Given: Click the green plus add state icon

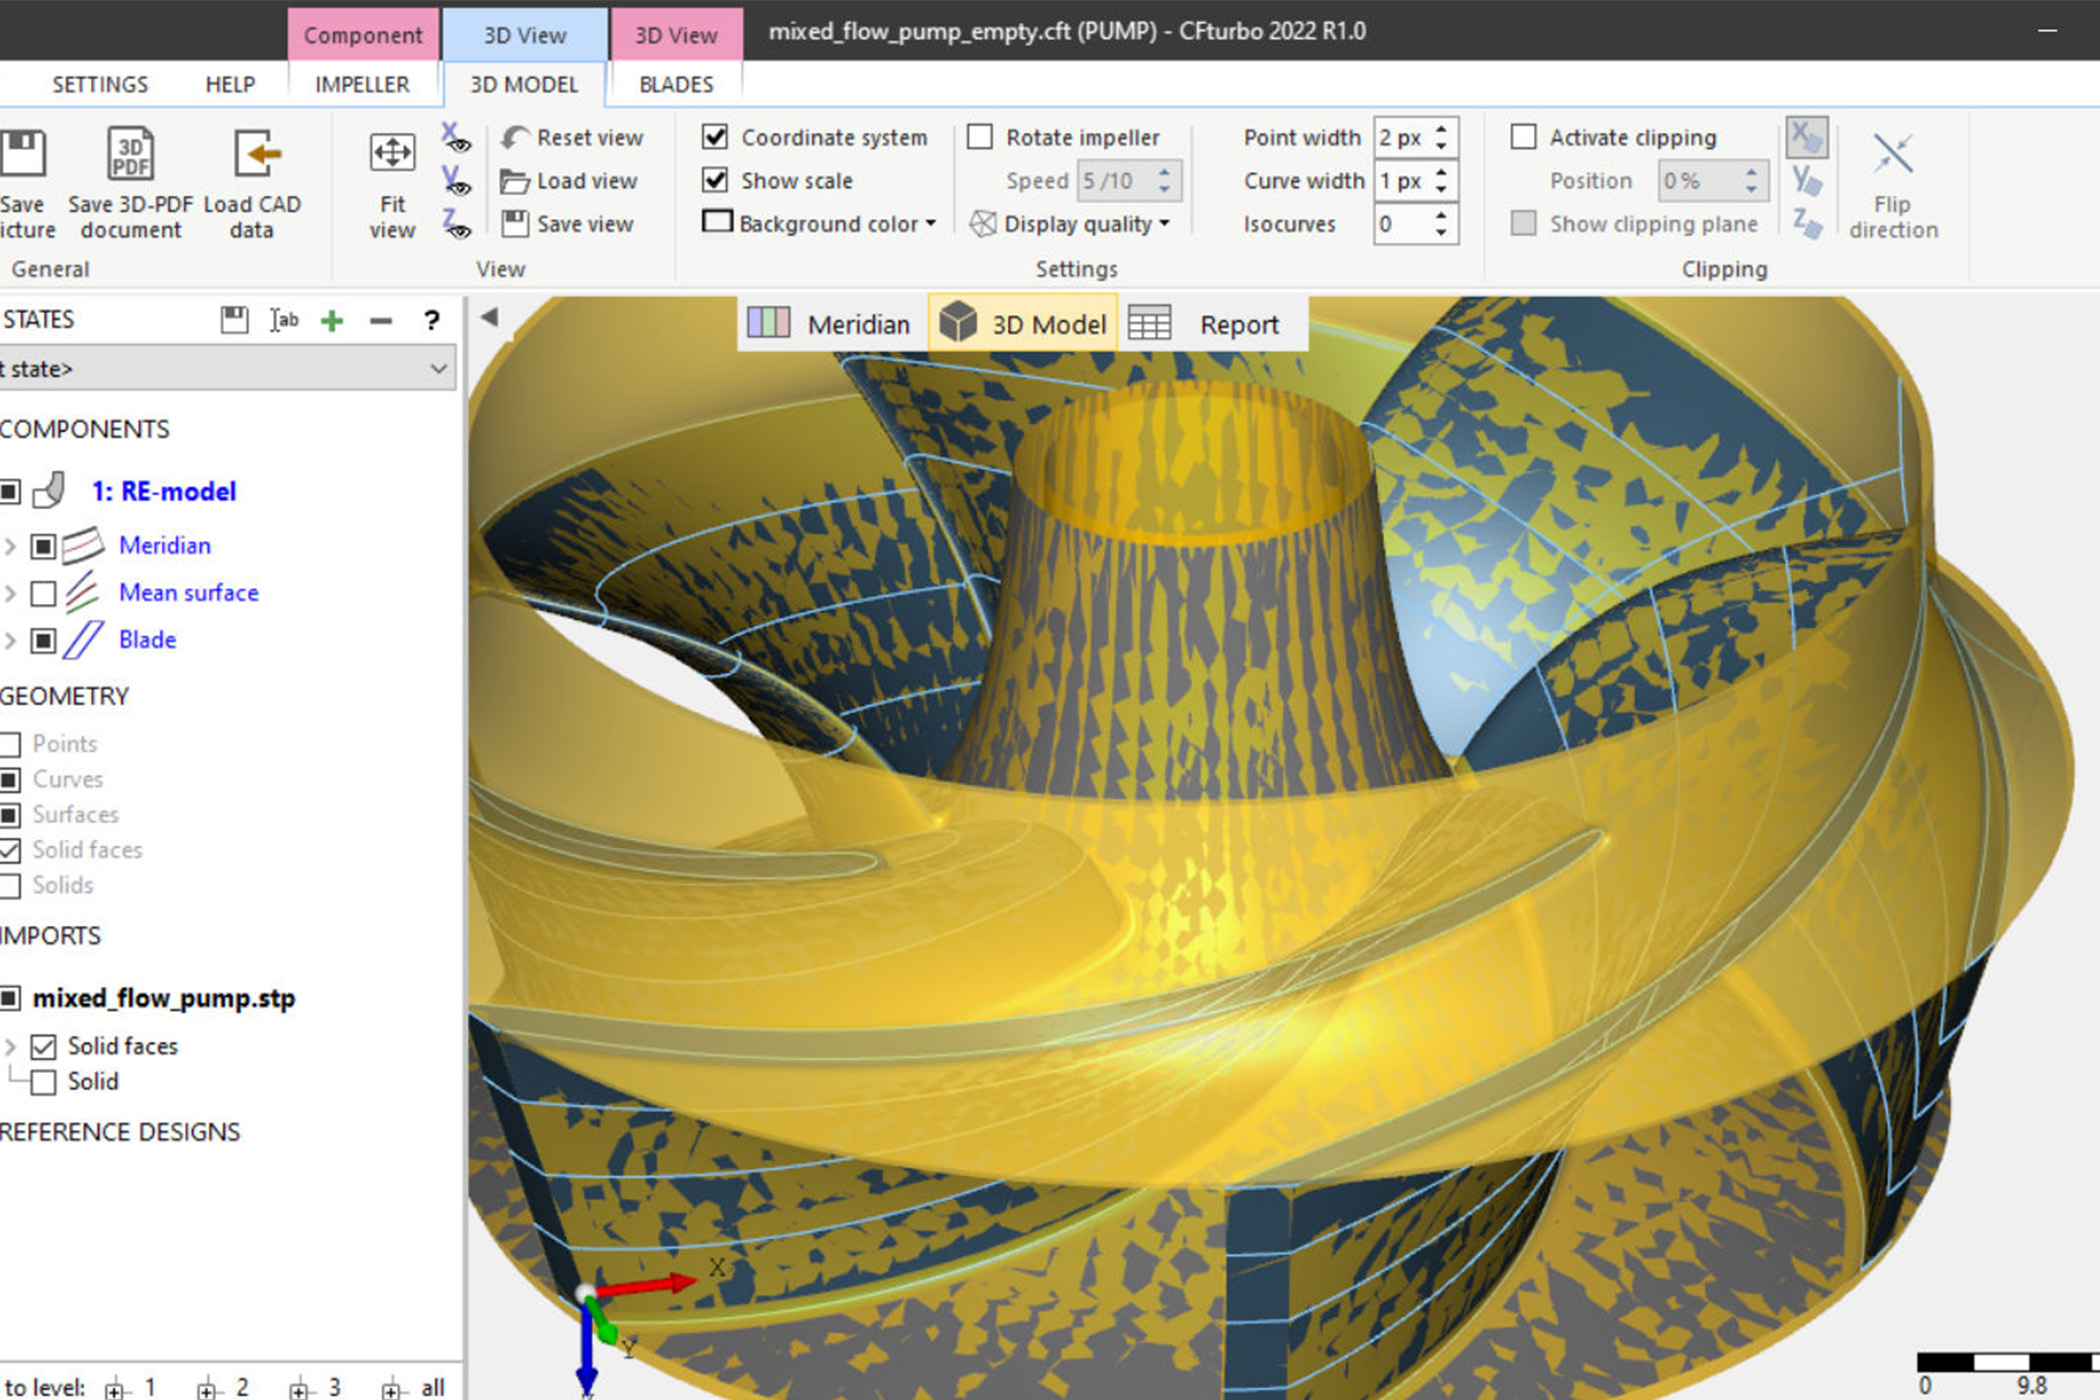Looking at the screenshot, I should pyautogui.click(x=332, y=321).
